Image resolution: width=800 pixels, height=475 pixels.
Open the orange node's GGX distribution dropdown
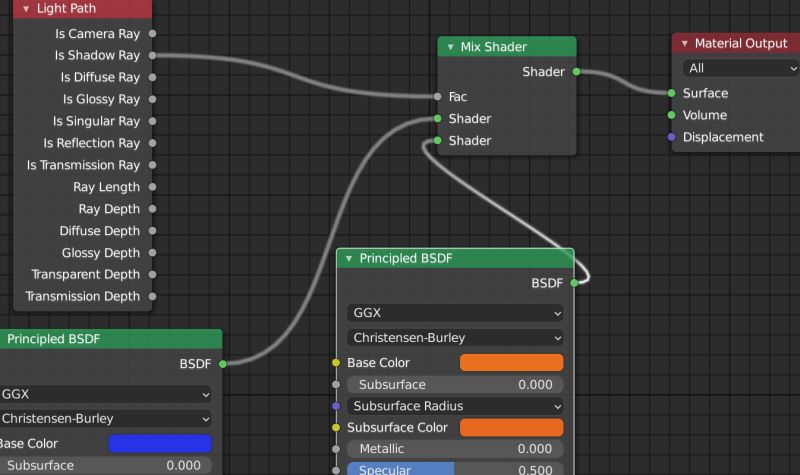coord(455,313)
